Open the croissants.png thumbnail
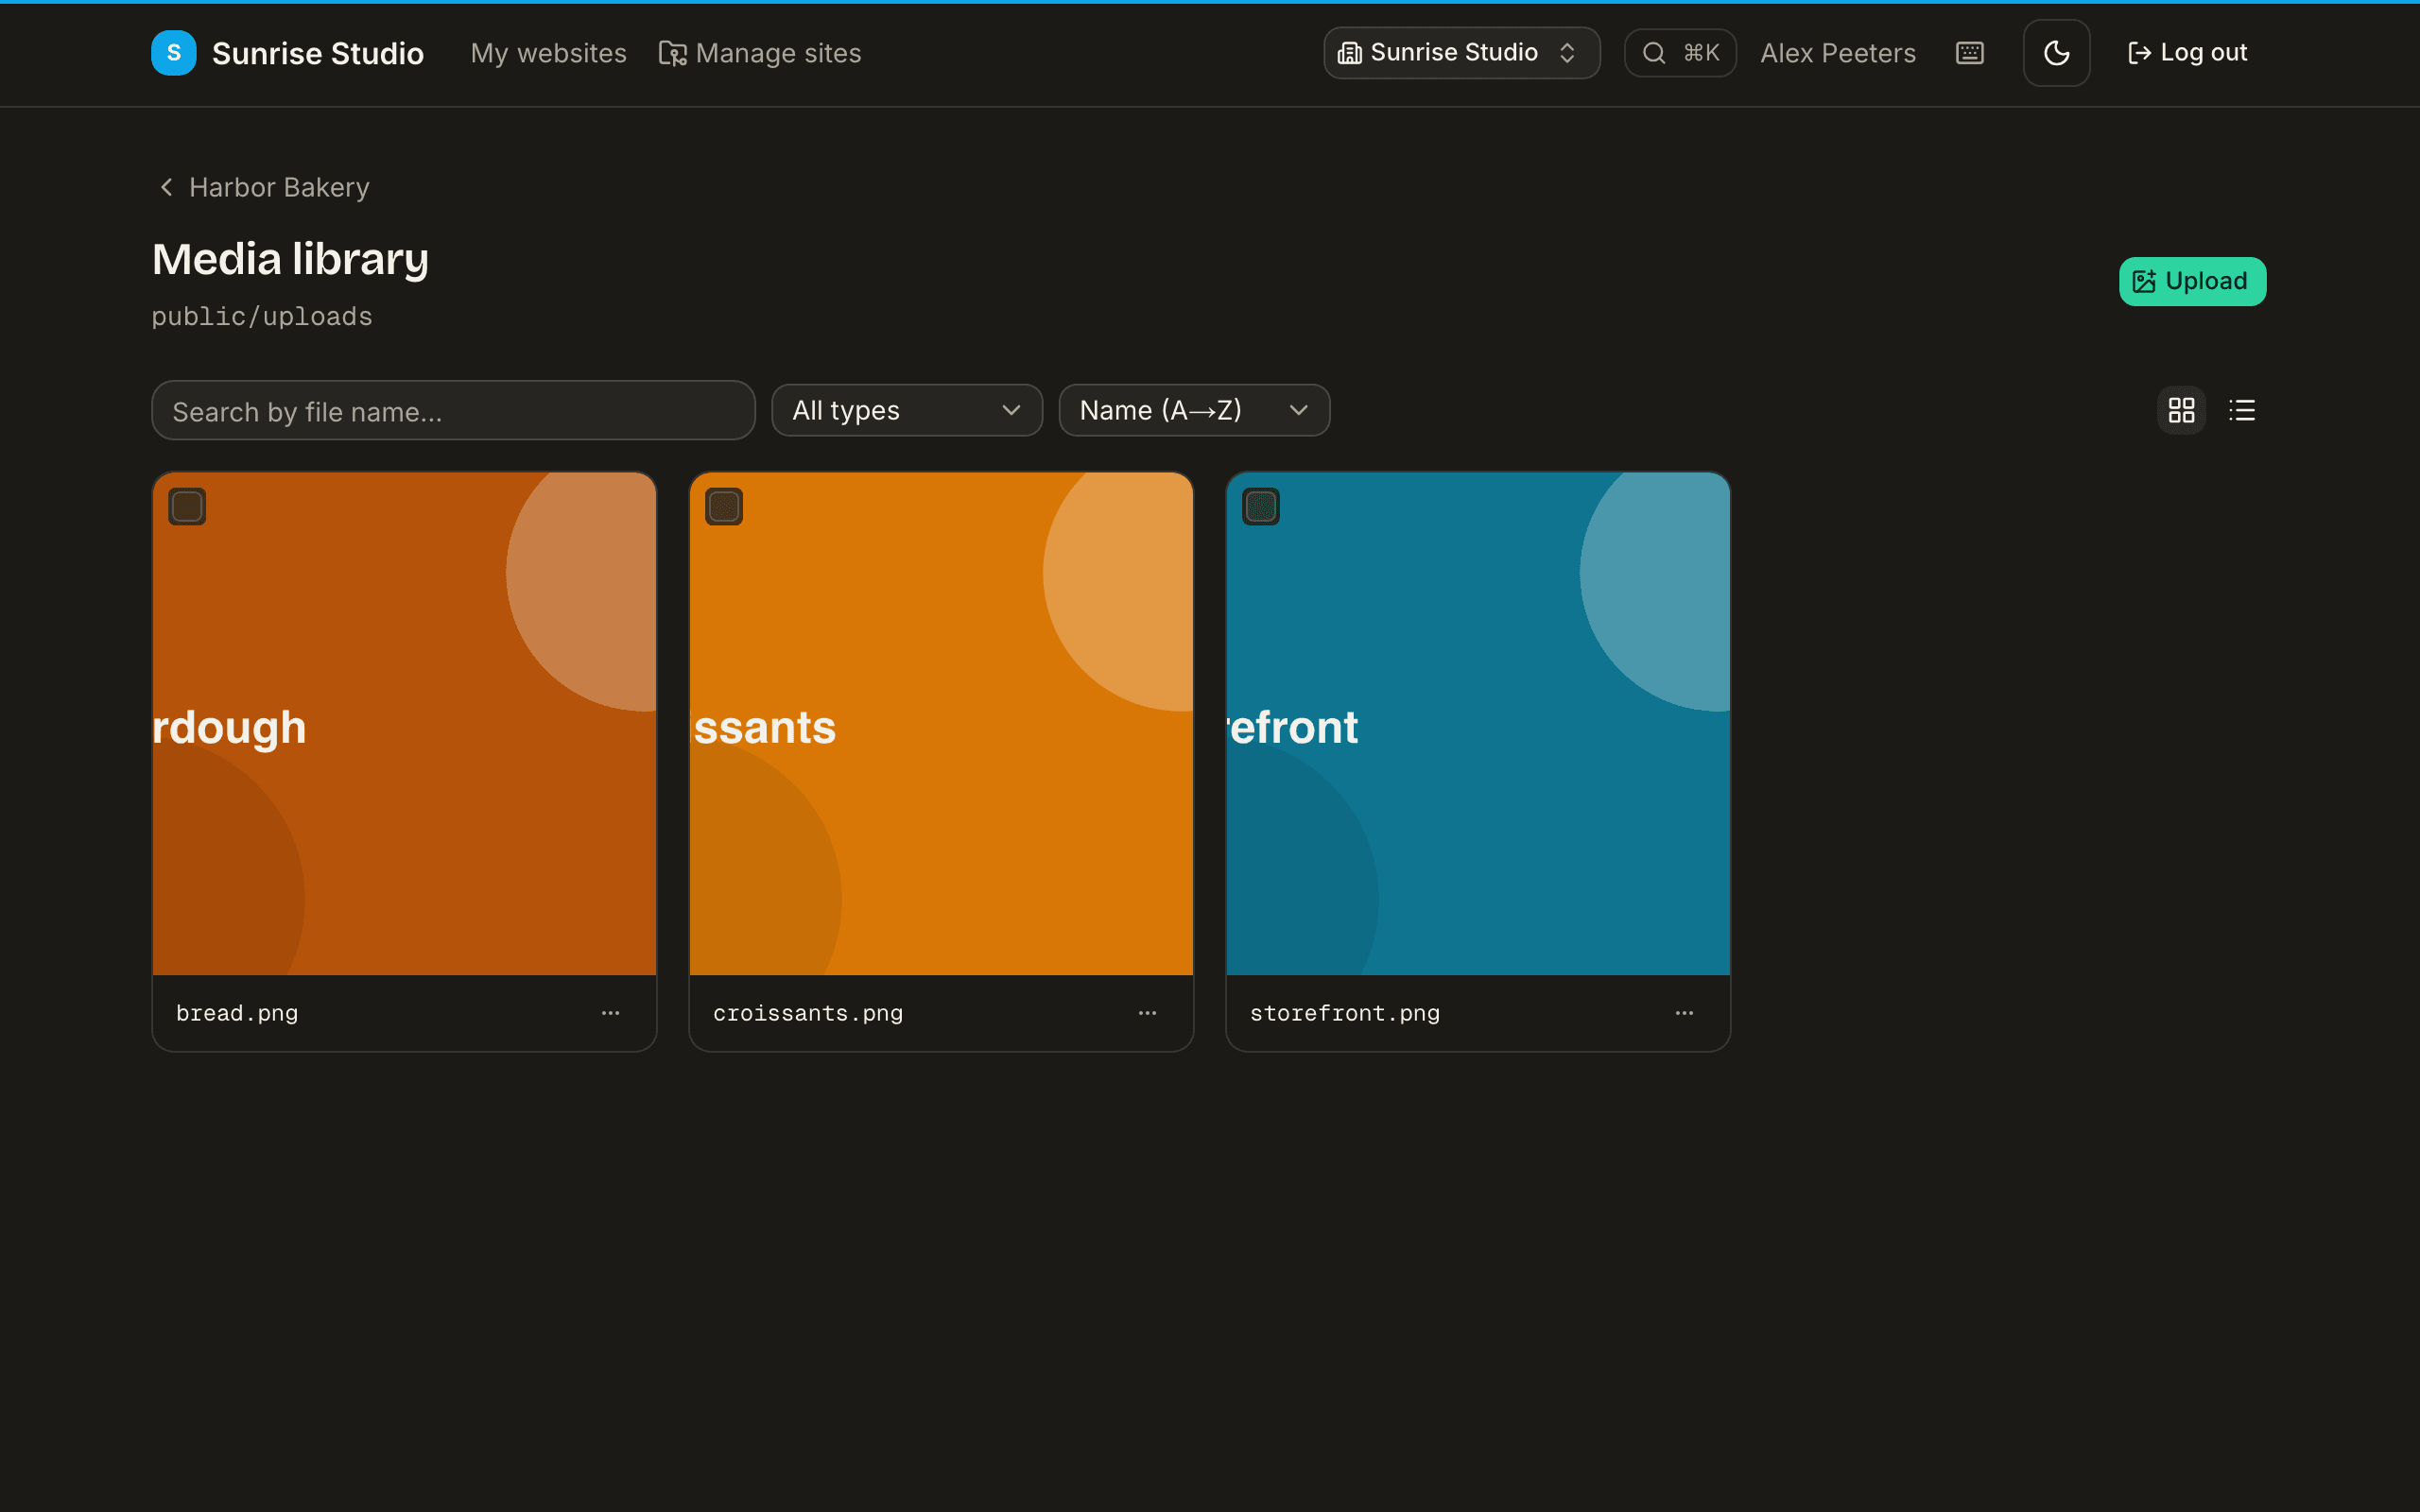 pyautogui.click(x=941, y=724)
